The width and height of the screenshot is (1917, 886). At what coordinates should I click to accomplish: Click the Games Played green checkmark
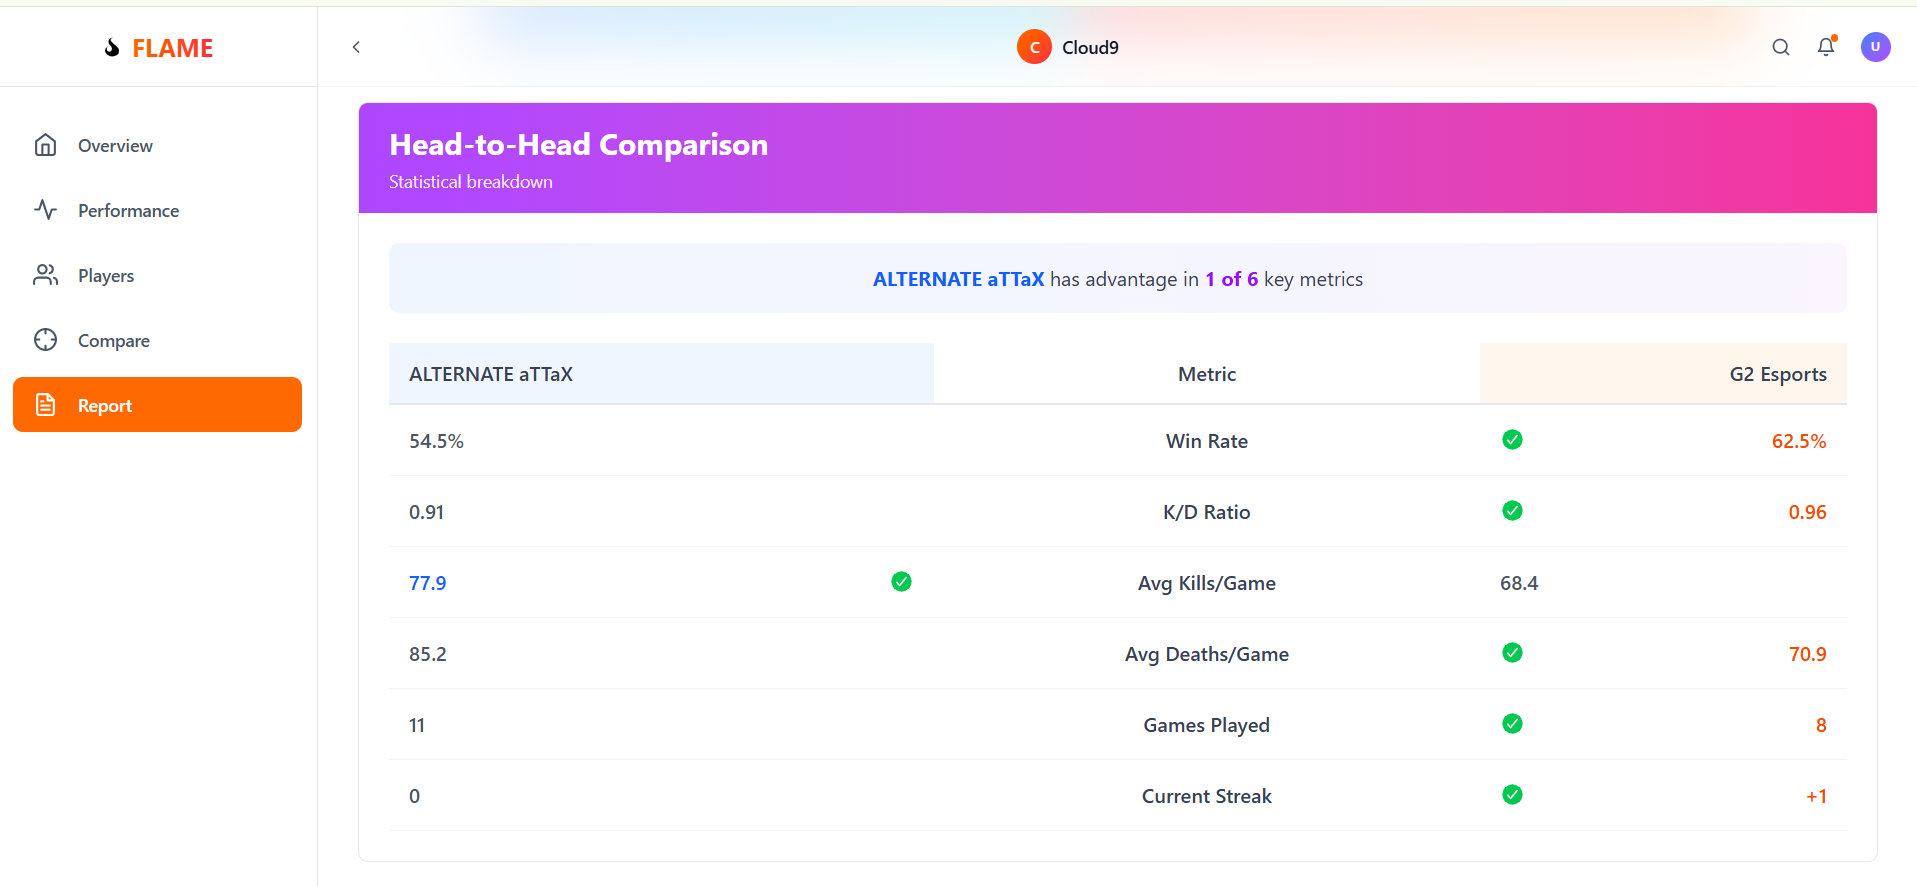point(1512,724)
